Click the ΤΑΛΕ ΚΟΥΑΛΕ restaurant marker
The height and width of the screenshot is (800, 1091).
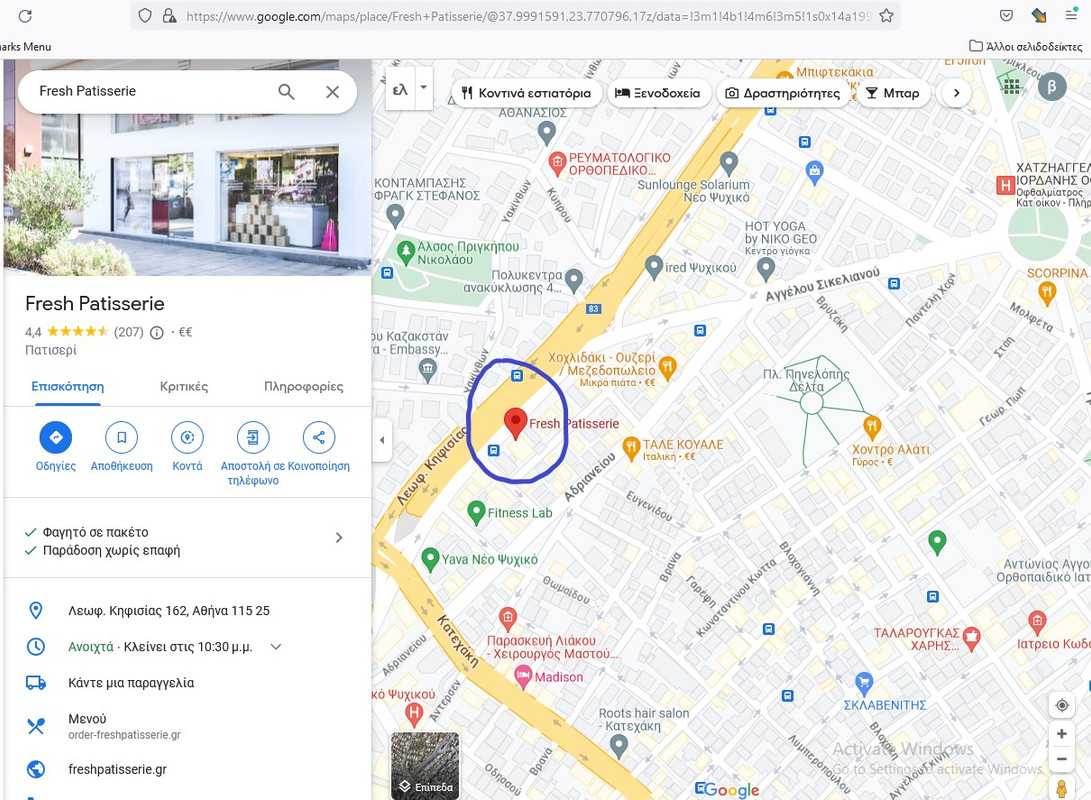point(631,448)
